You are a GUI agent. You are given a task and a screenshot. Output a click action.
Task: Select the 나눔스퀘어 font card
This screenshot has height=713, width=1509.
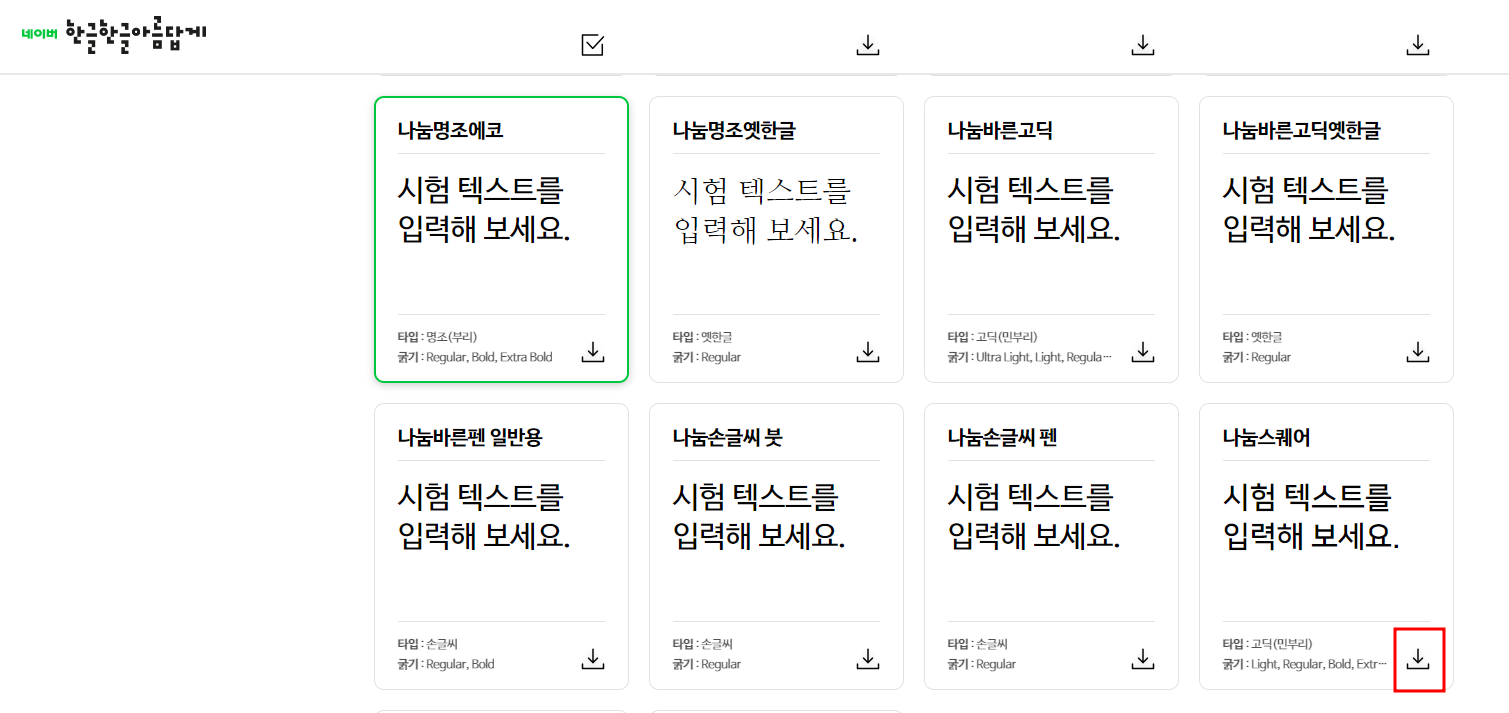(x=1326, y=547)
